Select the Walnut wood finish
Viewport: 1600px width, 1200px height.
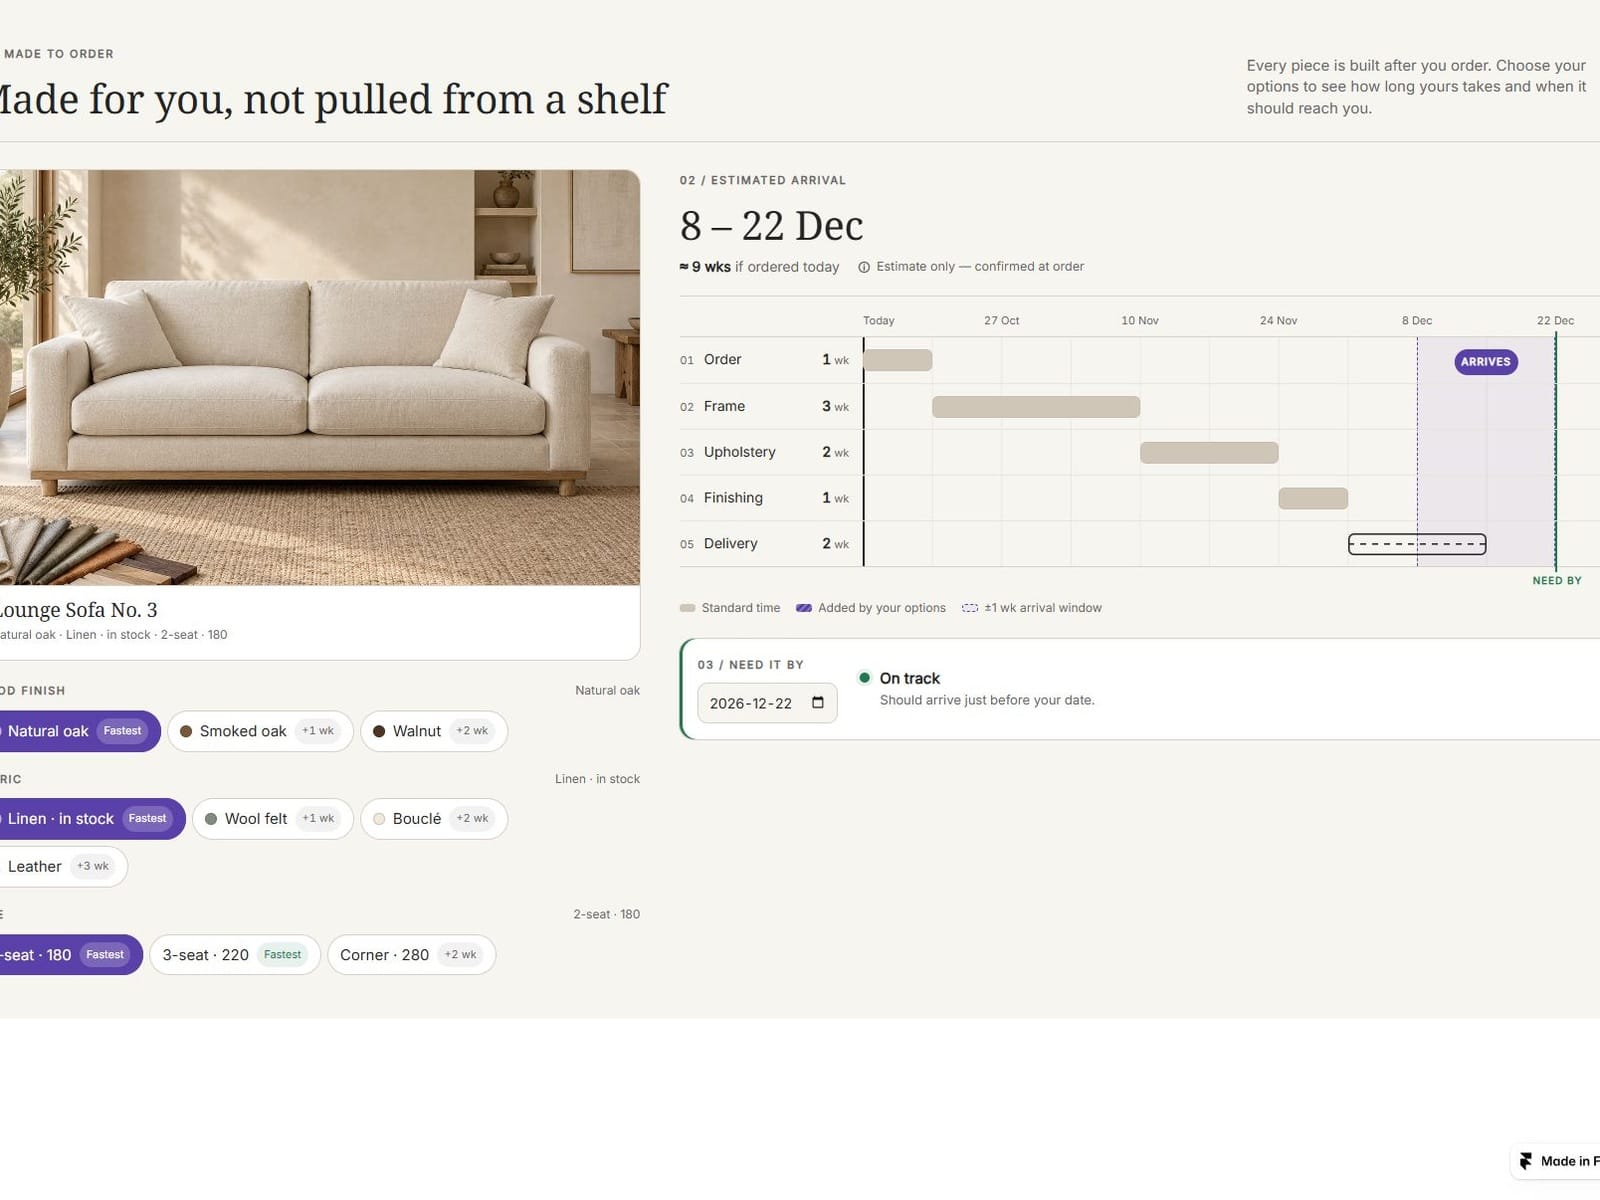tap(434, 731)
